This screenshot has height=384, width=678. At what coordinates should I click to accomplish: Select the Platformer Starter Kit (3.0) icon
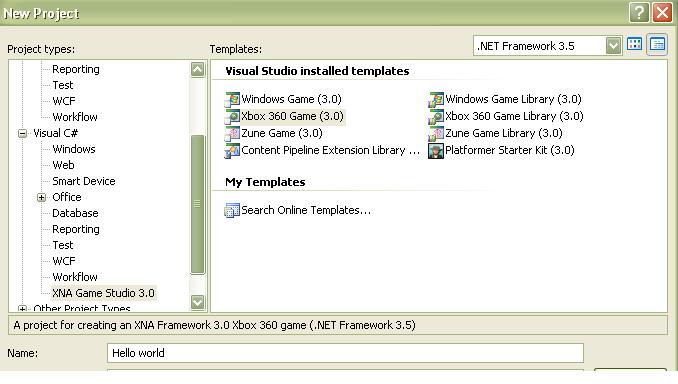[x=436, y=150]
